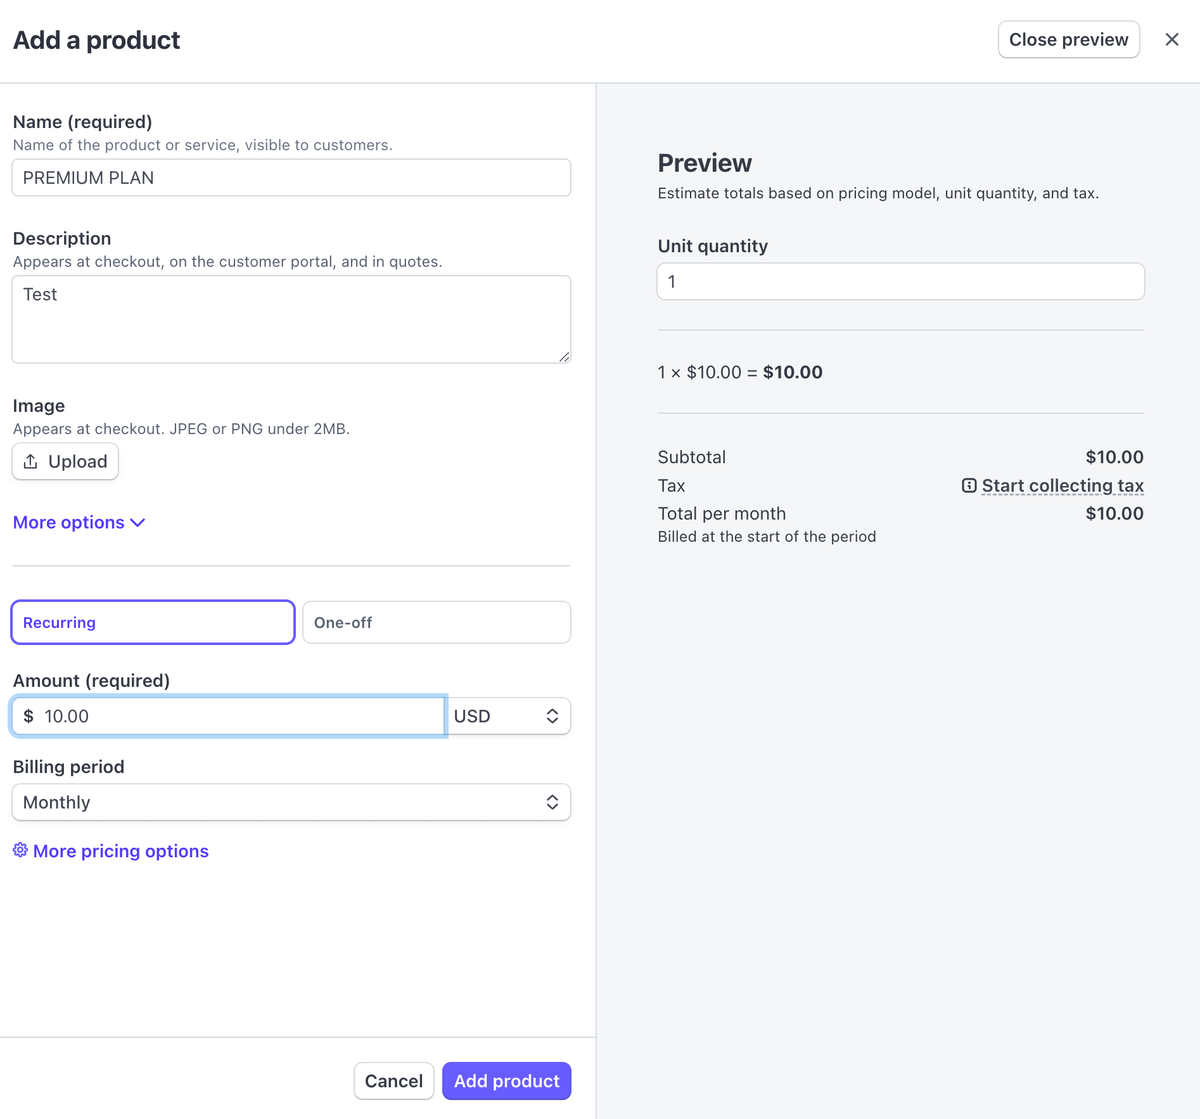
Task: Click the gear icon beside More pricing options
Action: pyautogui.click(x=20, y=850)
